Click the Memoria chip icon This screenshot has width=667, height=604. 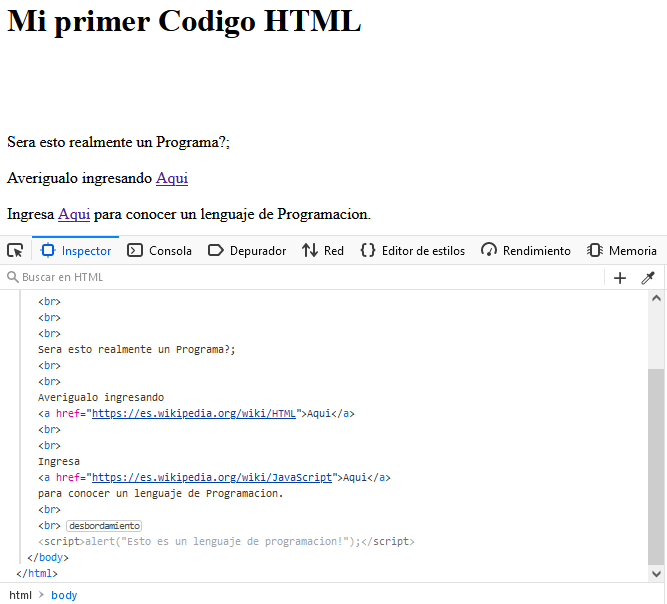click(x=595, y=250)
